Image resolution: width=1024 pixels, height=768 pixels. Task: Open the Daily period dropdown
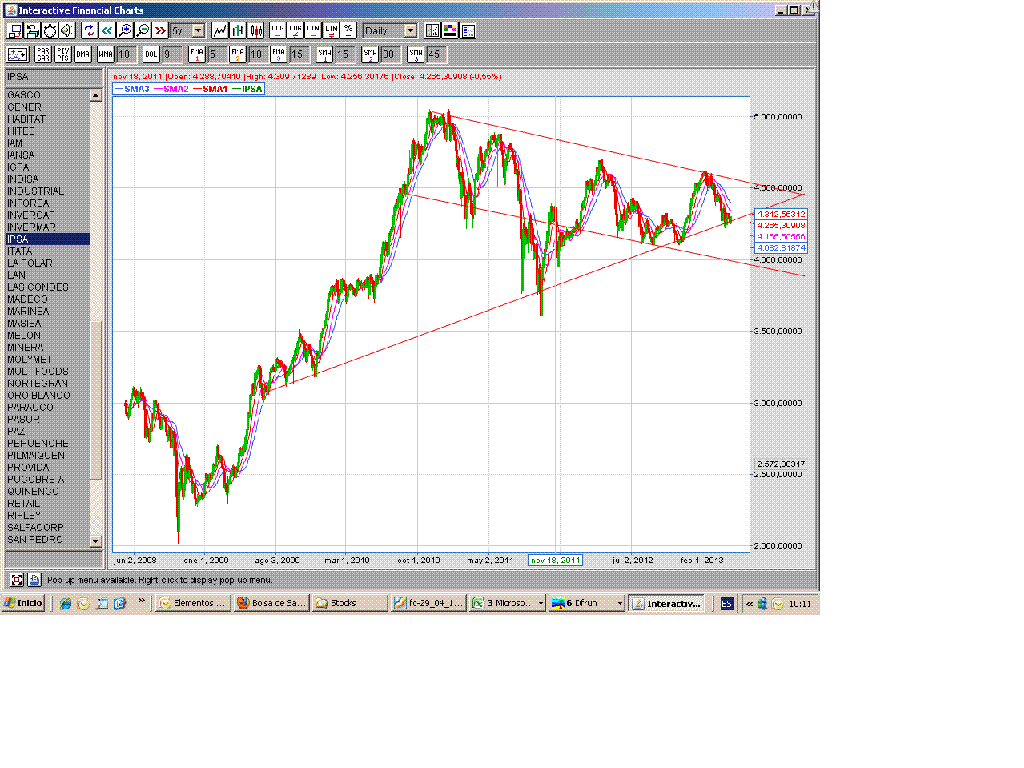(390, 31)
